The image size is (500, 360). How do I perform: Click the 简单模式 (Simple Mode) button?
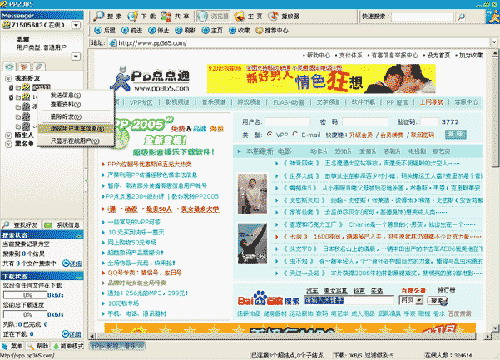[68, 346]
